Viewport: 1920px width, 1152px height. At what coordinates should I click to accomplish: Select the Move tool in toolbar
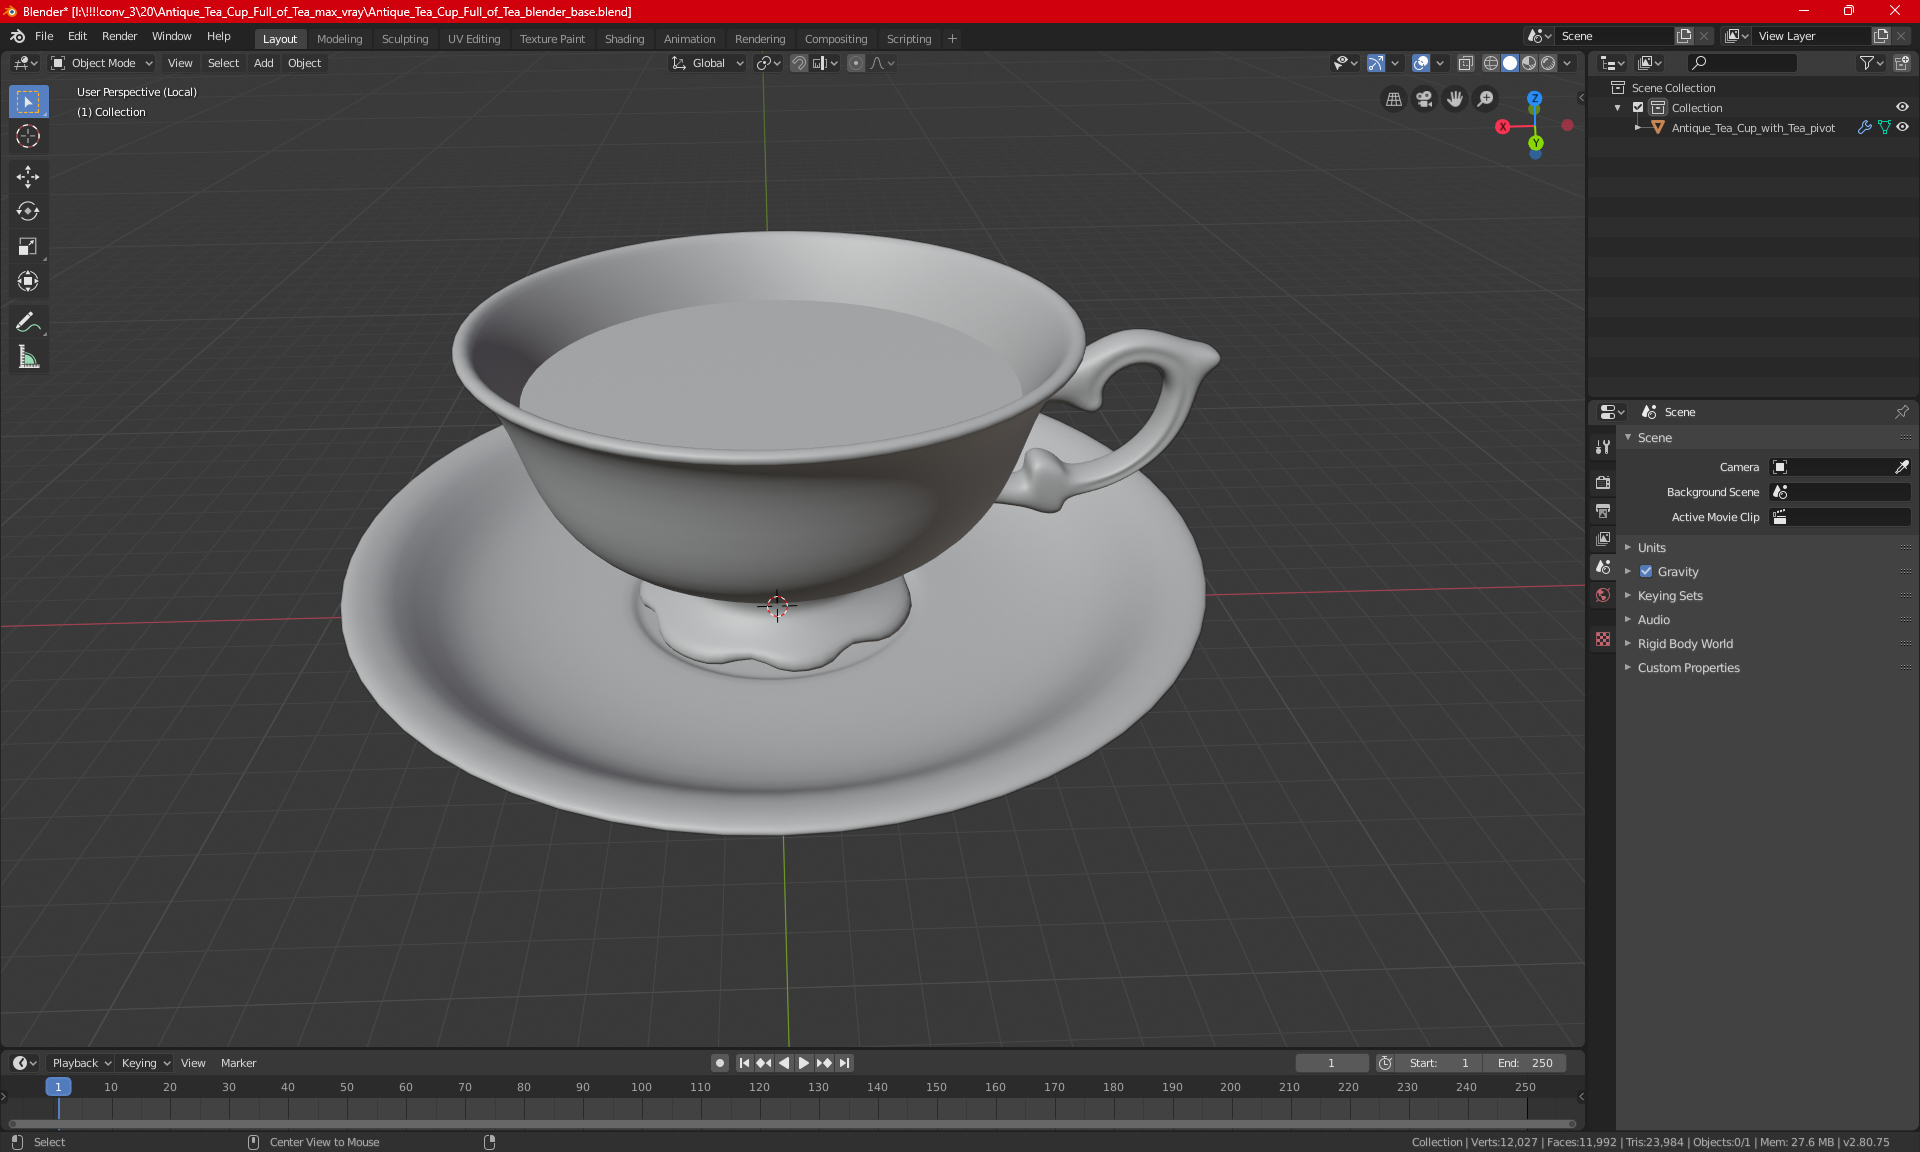[x=28, y=177]
